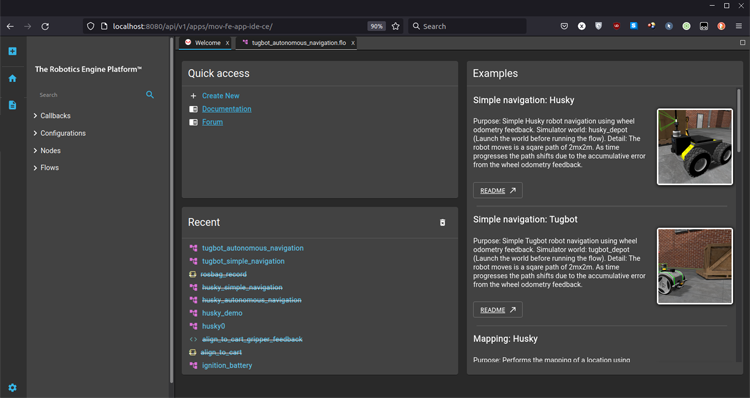Open recent ignition_battery flow
This screenshot has width=750, height=398.
pyautogui.click(x=227, y=365)
